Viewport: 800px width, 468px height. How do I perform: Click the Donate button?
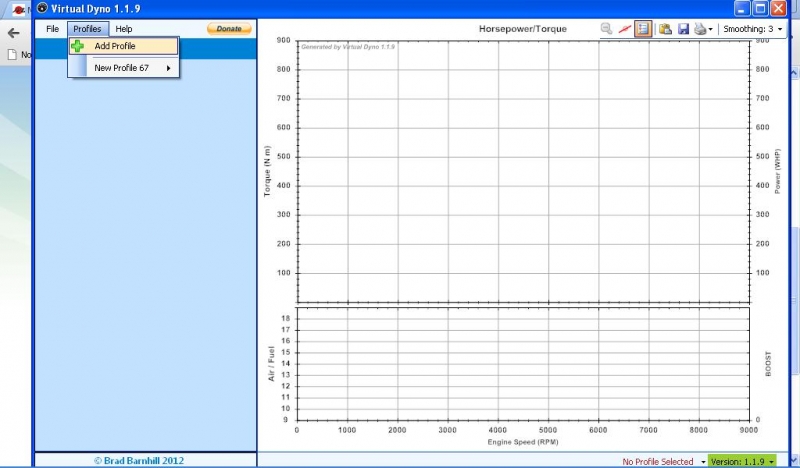[x=229, y=29]
